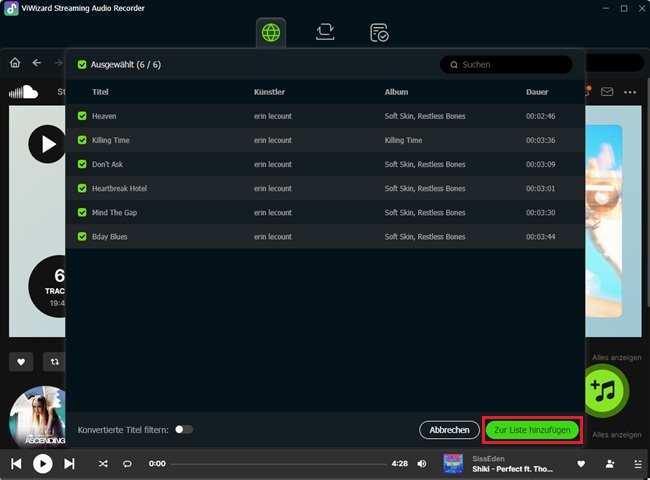
Task: Maximize the ViWizard window
Action: 623,8
